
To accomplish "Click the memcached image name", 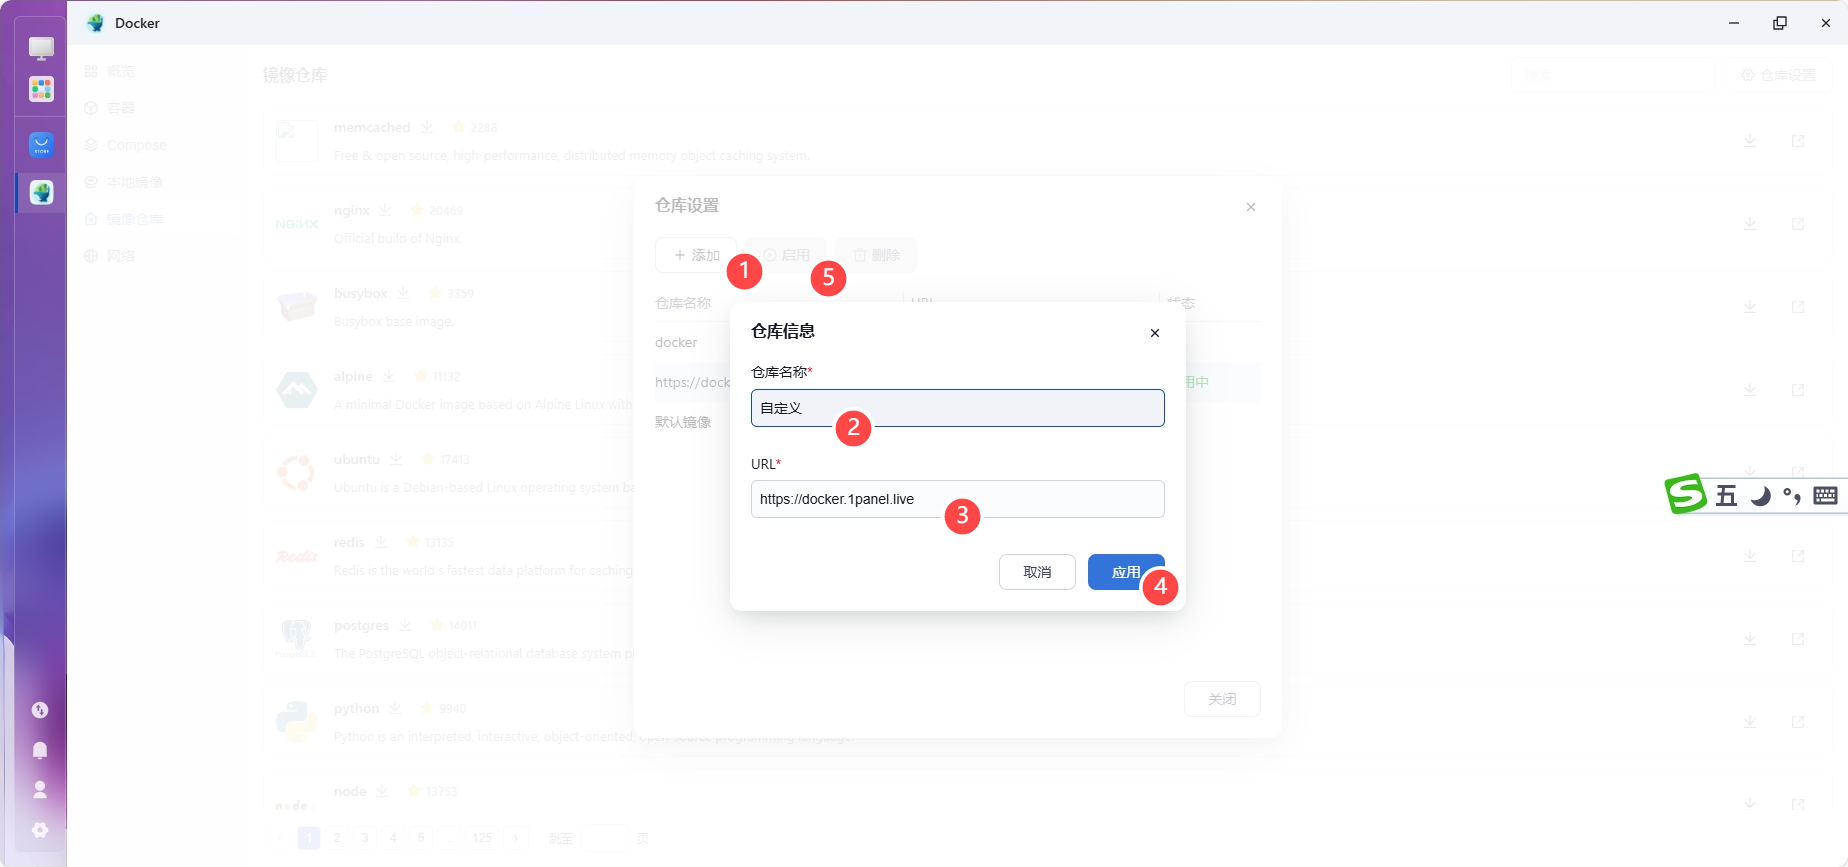I will (x=372, y=127).
